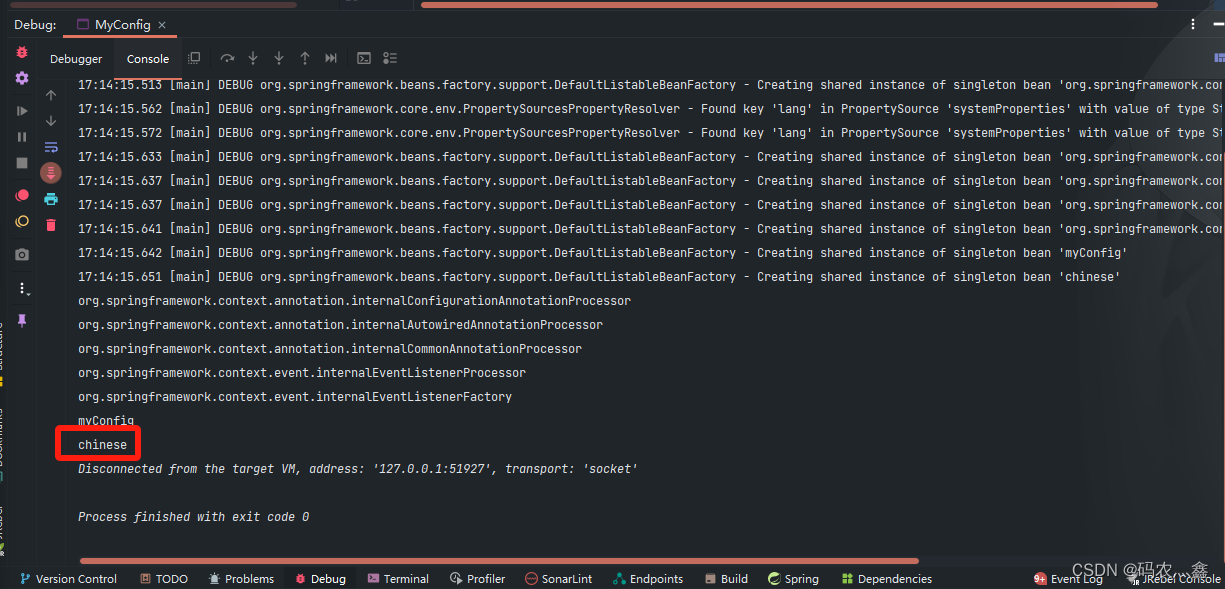Click internalCommonAnnotationProcessor output line
This screenshot has width=1225, height=589.
330,349
